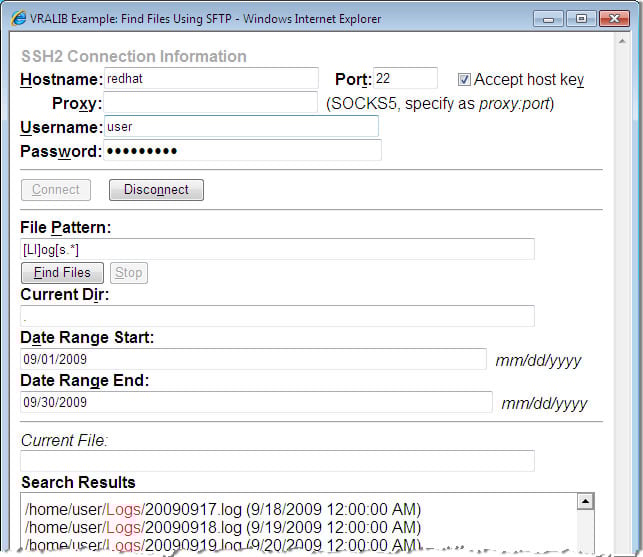Focus the empty Proxy input field

pos(211,102)
